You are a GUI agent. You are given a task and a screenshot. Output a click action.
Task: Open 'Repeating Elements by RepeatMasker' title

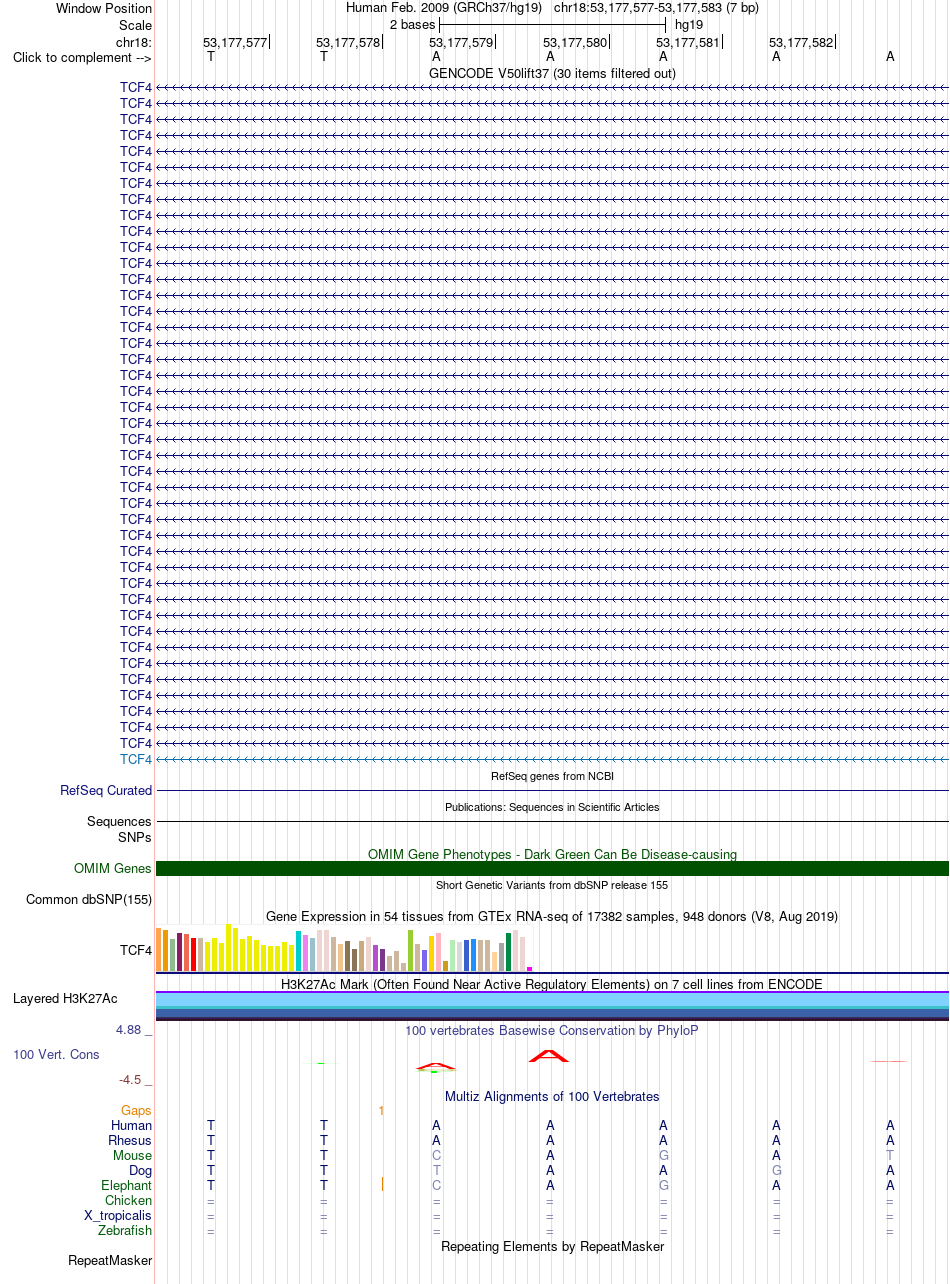(x=552, y=1246)
